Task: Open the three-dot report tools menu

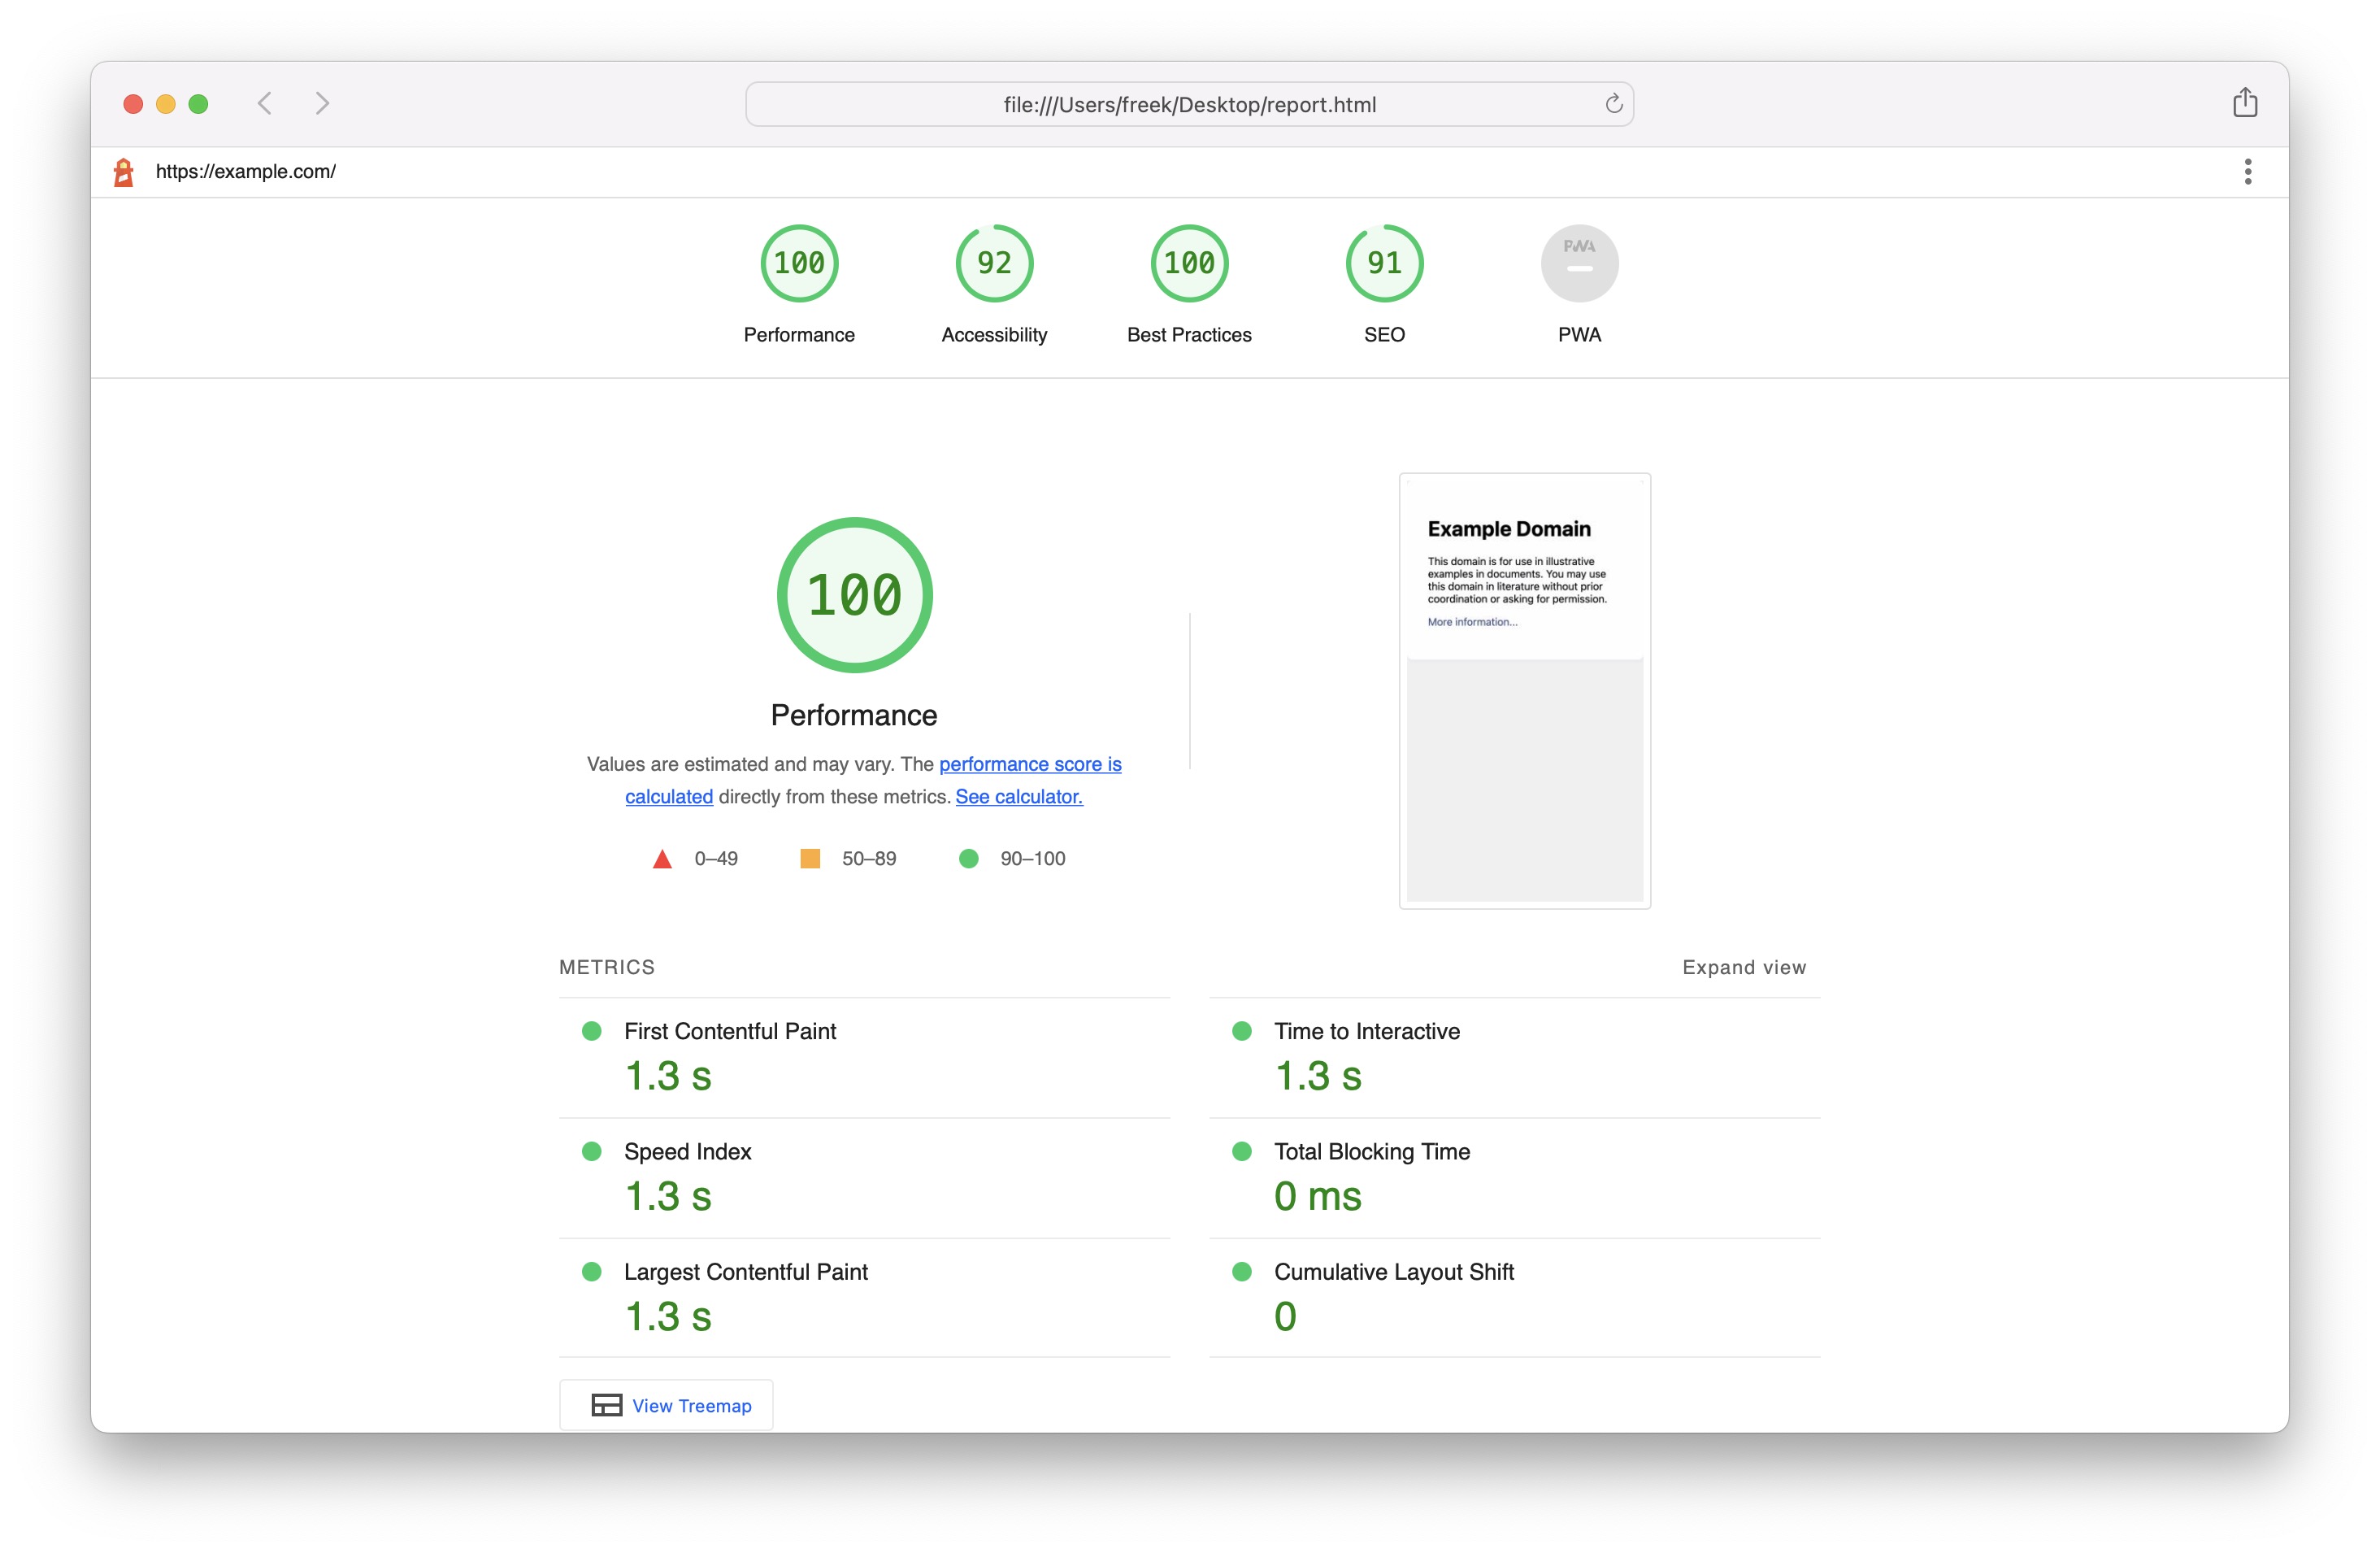Action: point(2248,172)
